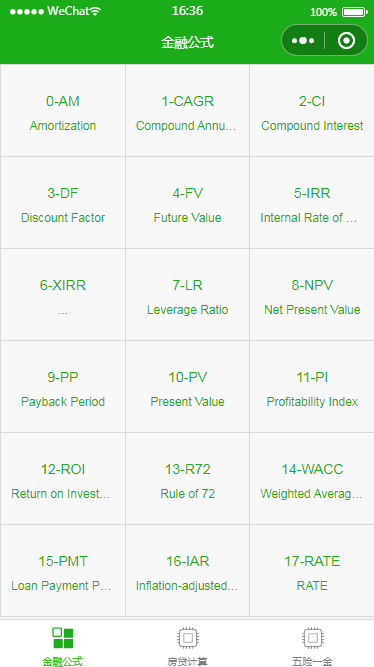Viewport: 374px width, 667px height.
Task: Open the 14-WACC Weighted Average tile
Action: pos(312,479)
